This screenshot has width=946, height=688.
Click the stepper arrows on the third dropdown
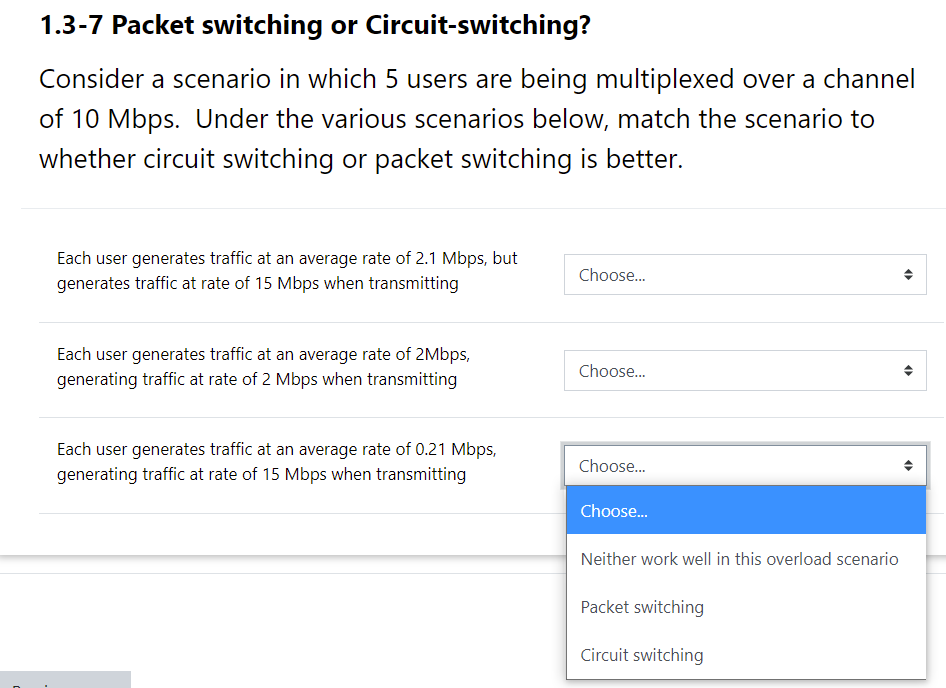(x=909, y=464)
